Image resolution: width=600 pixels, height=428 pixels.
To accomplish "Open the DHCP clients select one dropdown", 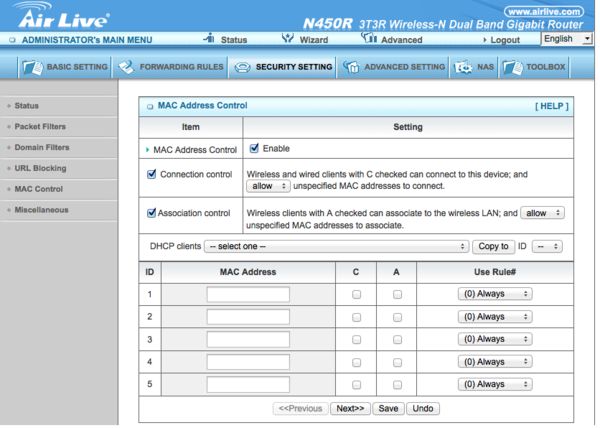I will click(336, 246).
